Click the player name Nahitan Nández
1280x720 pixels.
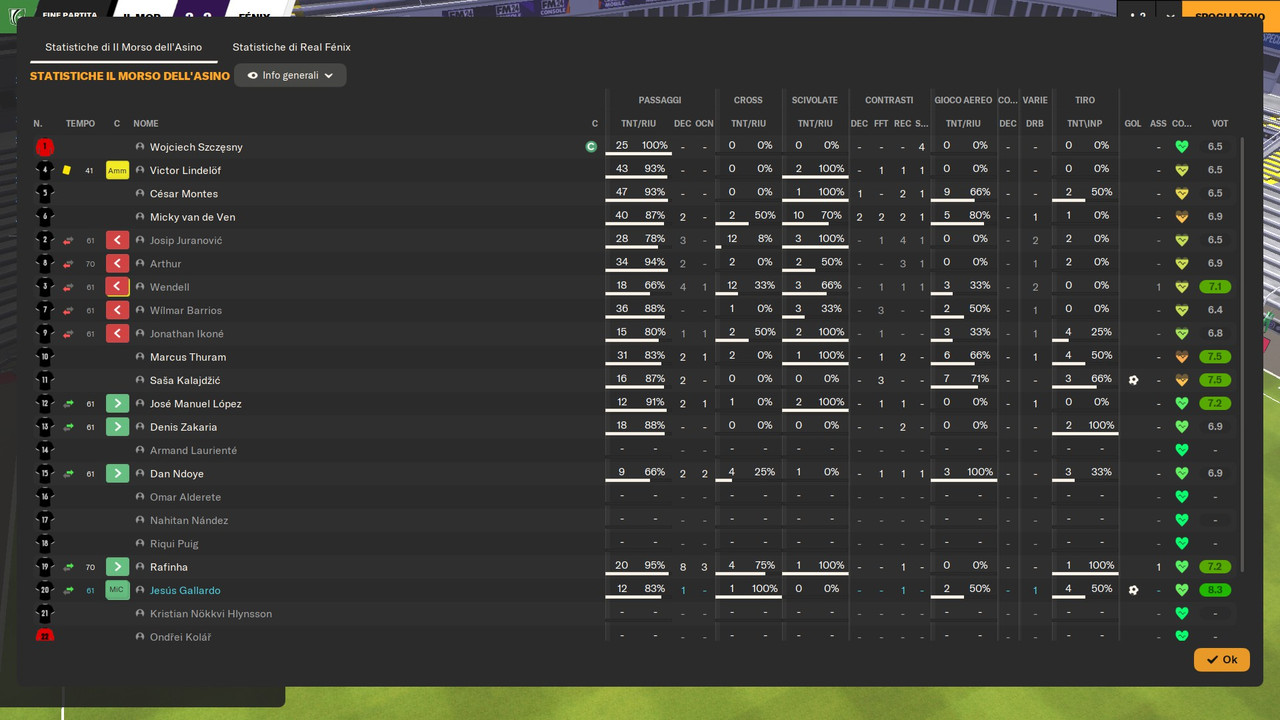[189, 521]
